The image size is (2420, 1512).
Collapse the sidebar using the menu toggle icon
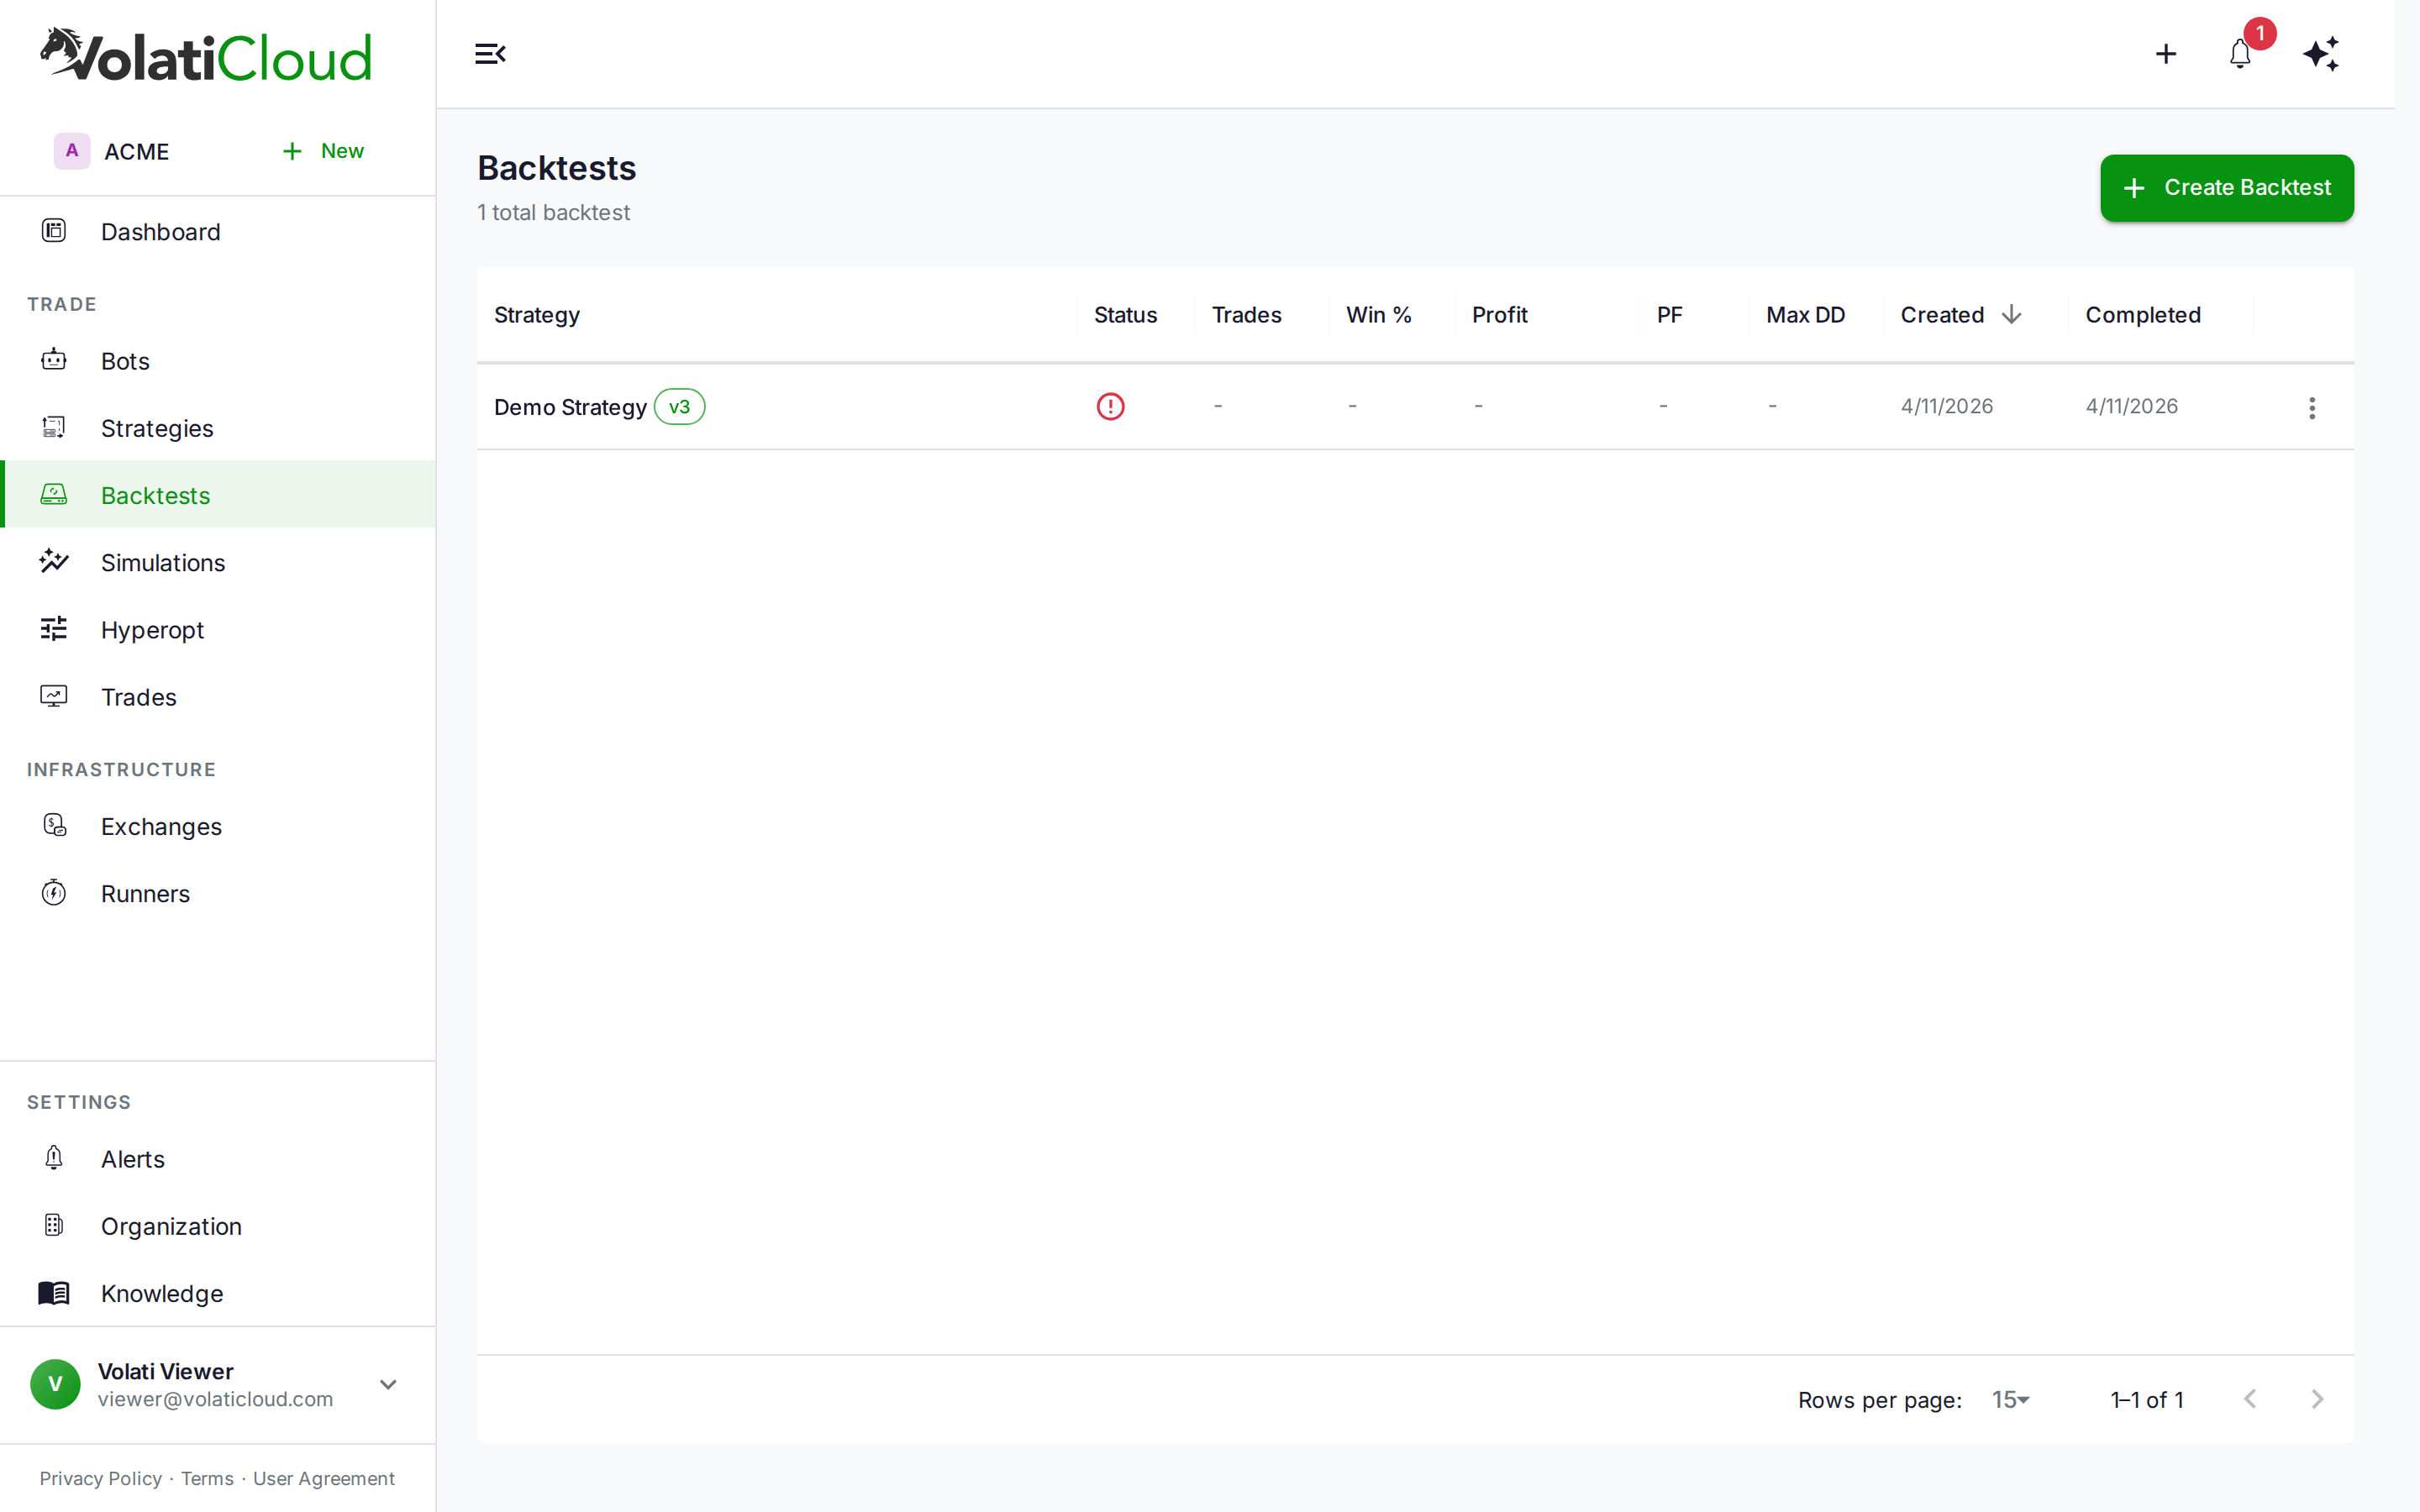pos(490,54)
